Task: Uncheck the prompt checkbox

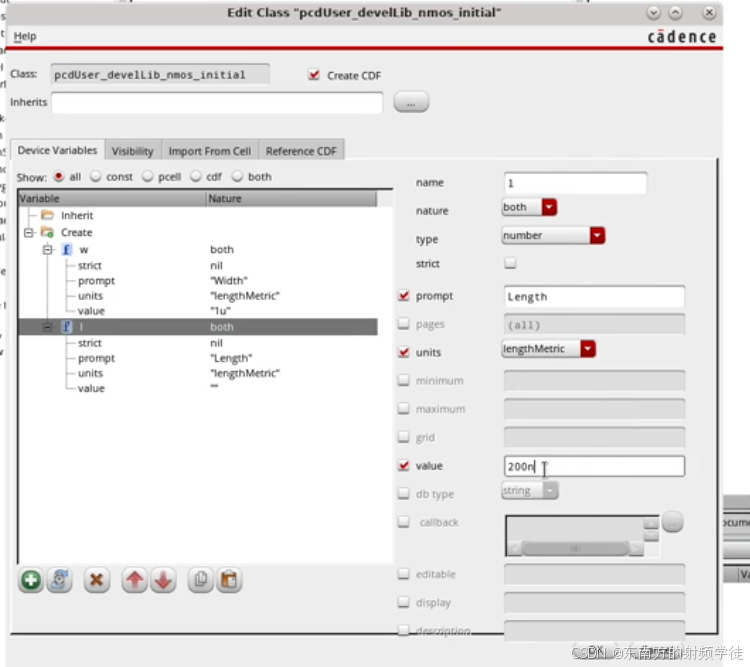Action: [404, 296]
